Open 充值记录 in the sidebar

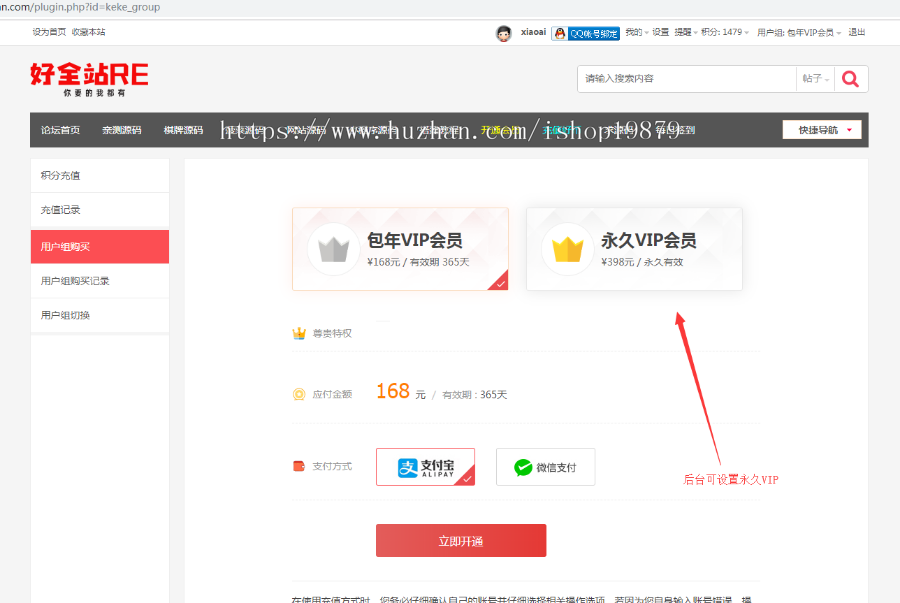pyautogui.click(x=99, y=211)
